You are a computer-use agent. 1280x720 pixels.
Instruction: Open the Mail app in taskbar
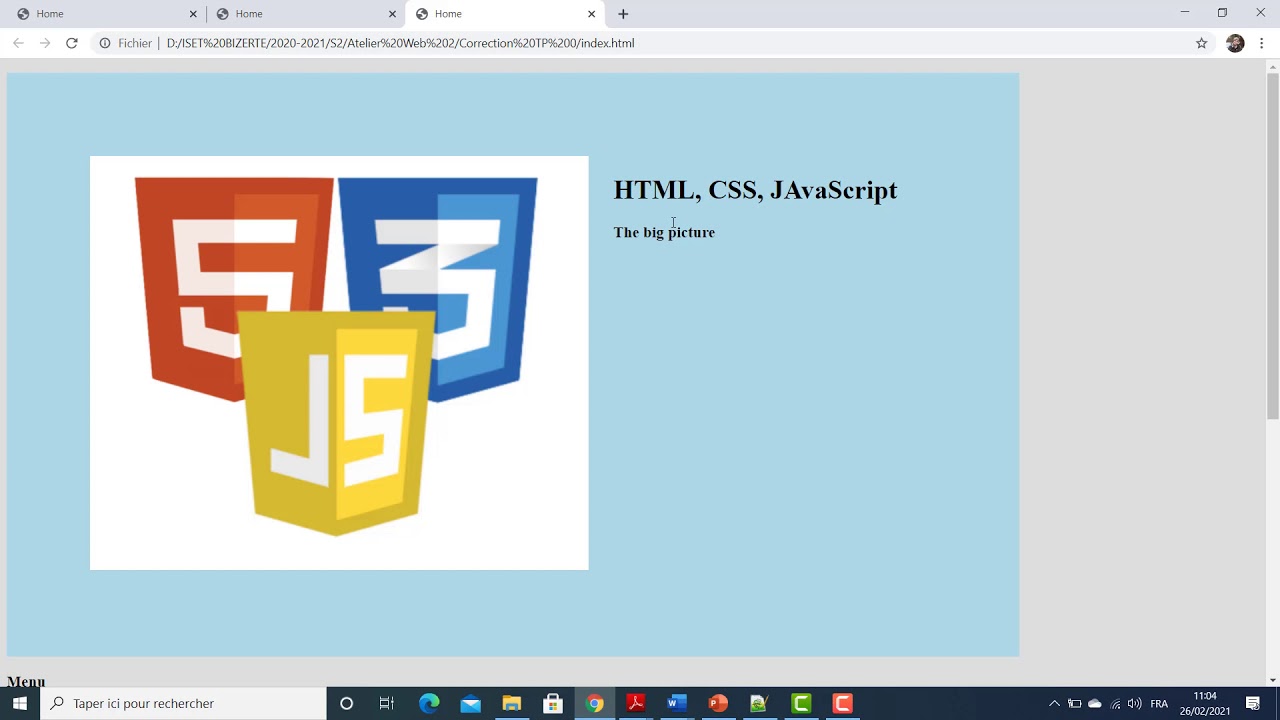(470, 703)
